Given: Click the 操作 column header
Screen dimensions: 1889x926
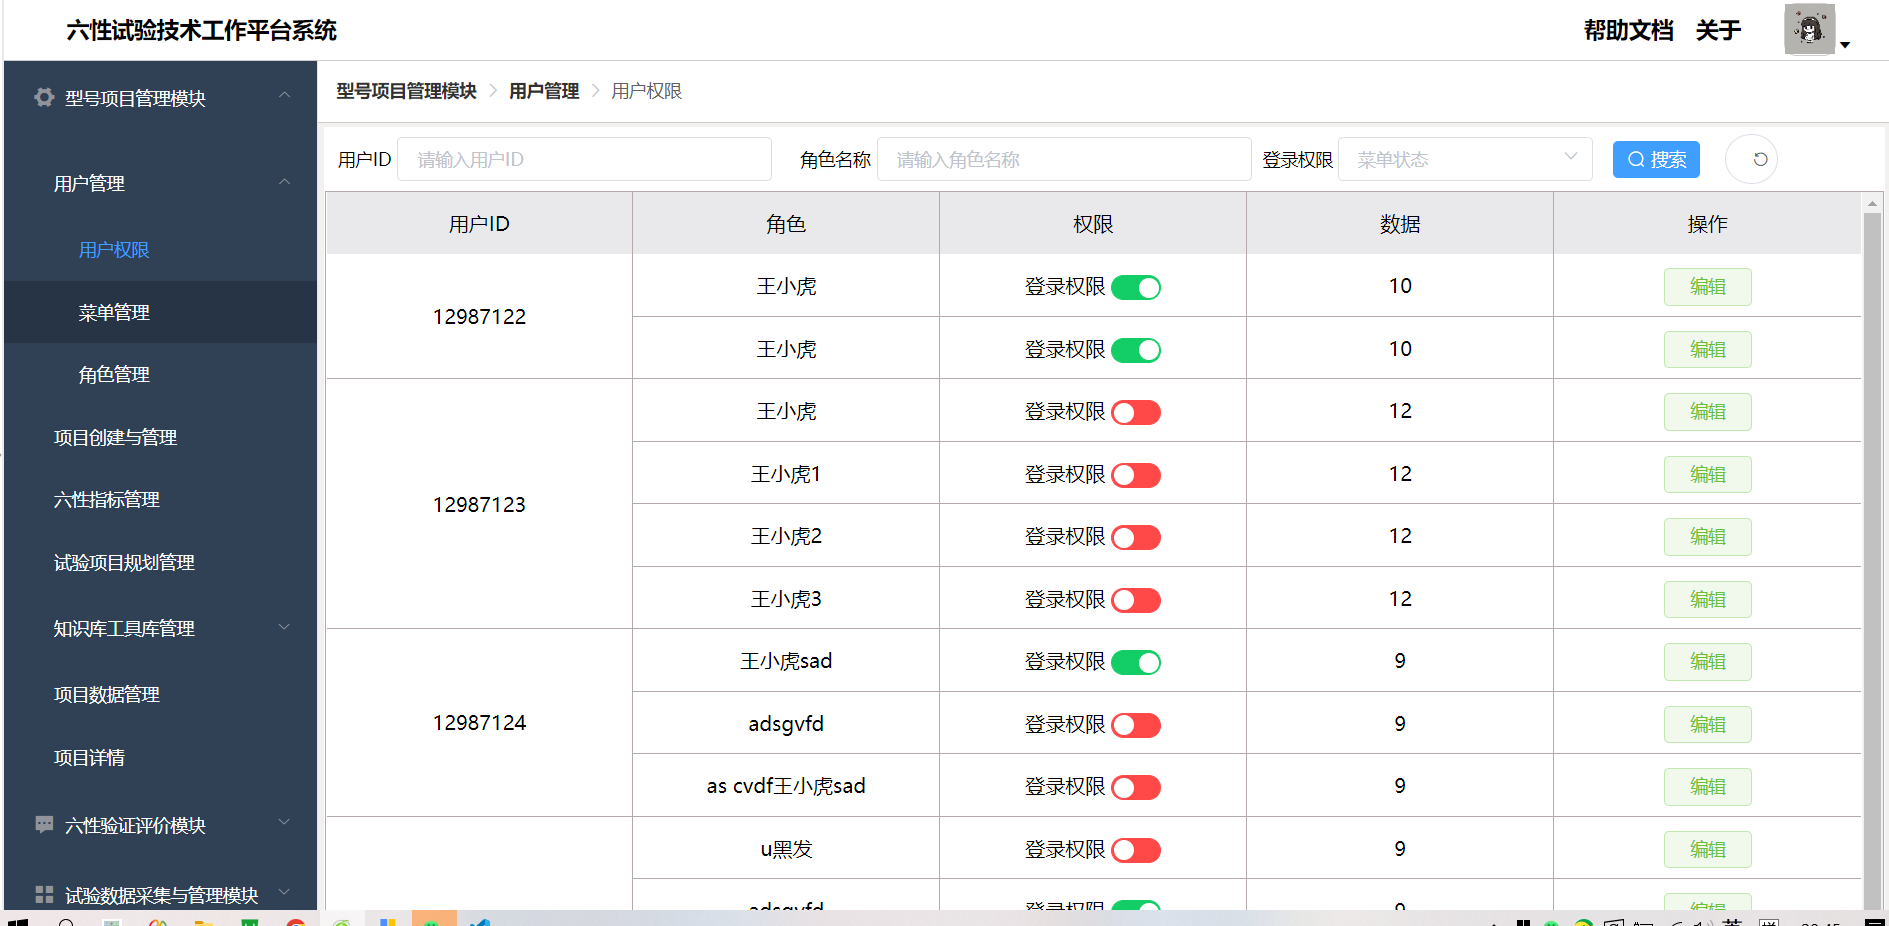Looking at the screenshot, I should (1707, 224).
